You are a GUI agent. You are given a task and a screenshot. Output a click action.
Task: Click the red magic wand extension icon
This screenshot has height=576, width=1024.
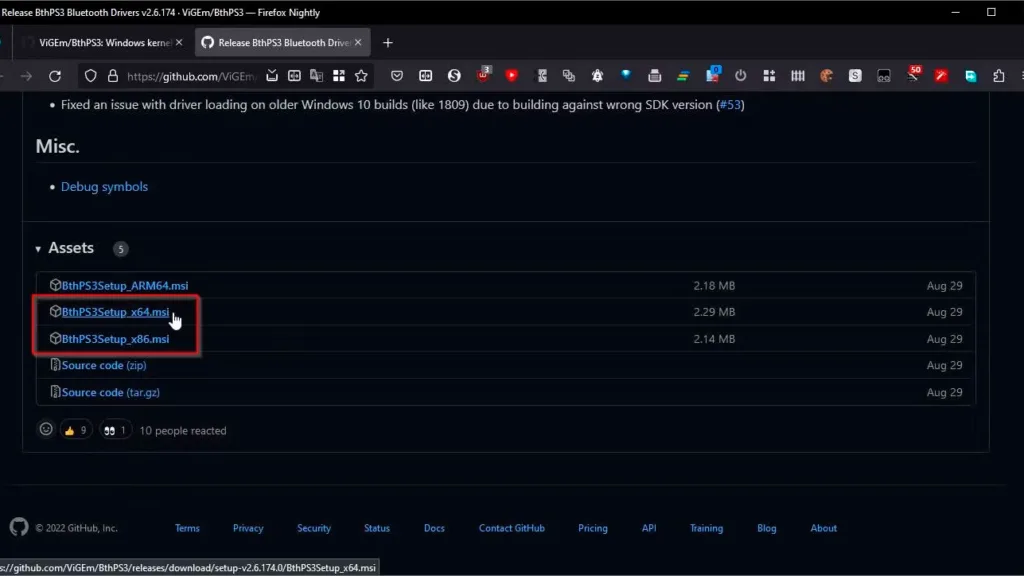(941, 76)
